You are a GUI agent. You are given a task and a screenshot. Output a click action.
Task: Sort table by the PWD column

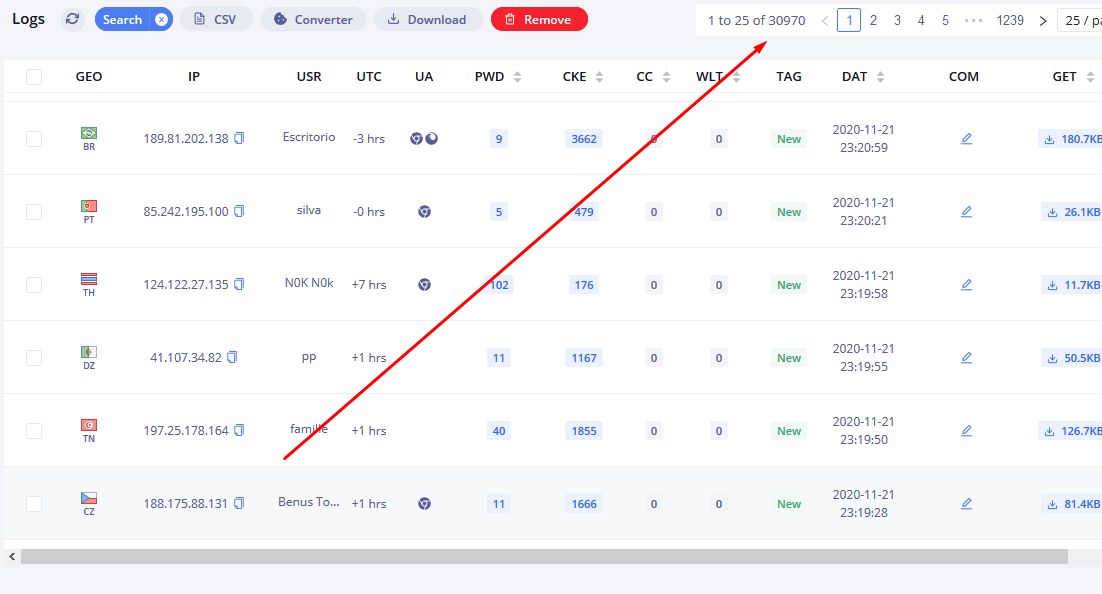[517, 77]
